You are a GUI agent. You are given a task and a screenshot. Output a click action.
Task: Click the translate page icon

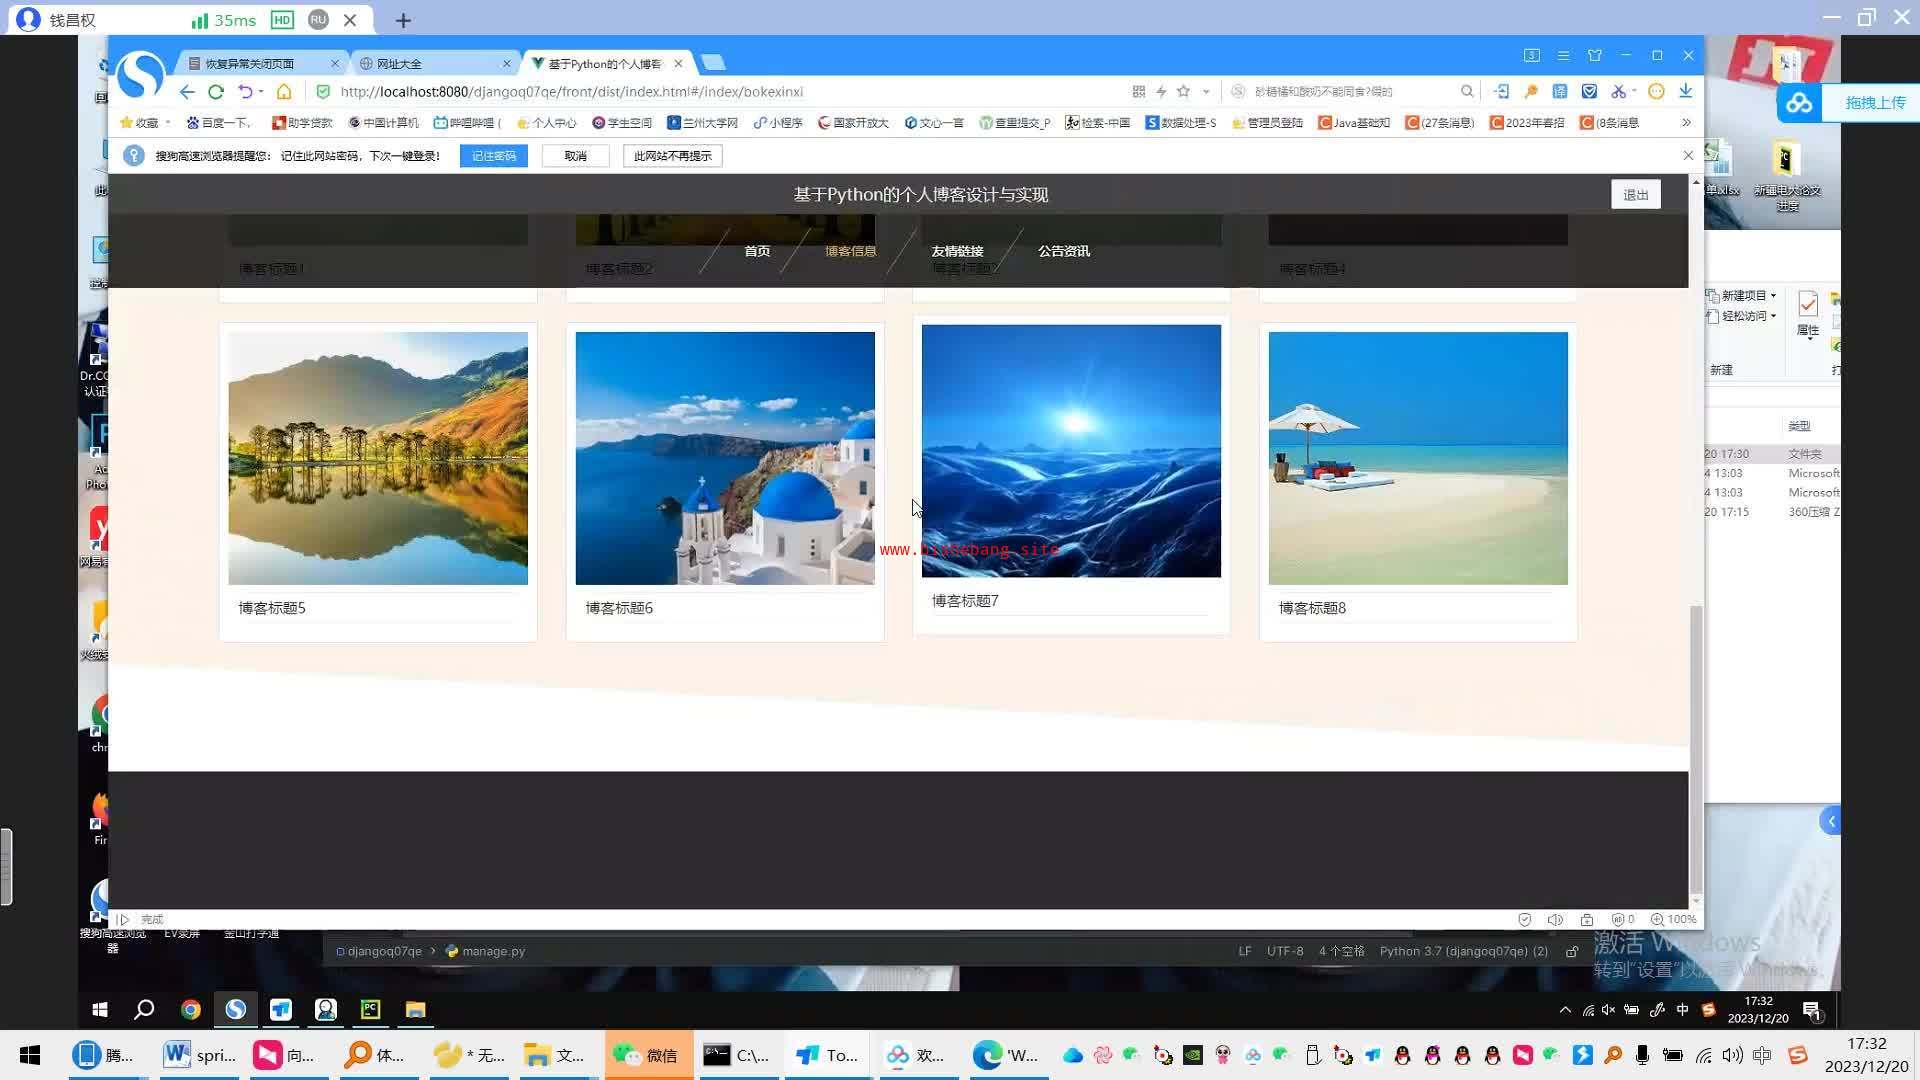1560,91
